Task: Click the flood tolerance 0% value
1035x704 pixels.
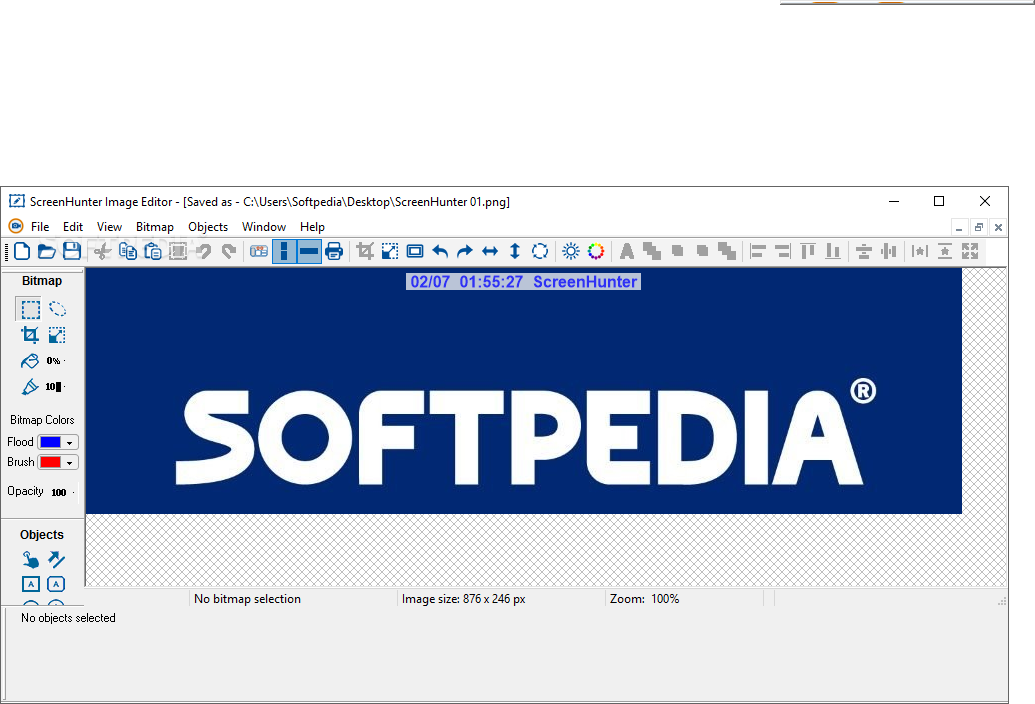Action: 53,361
